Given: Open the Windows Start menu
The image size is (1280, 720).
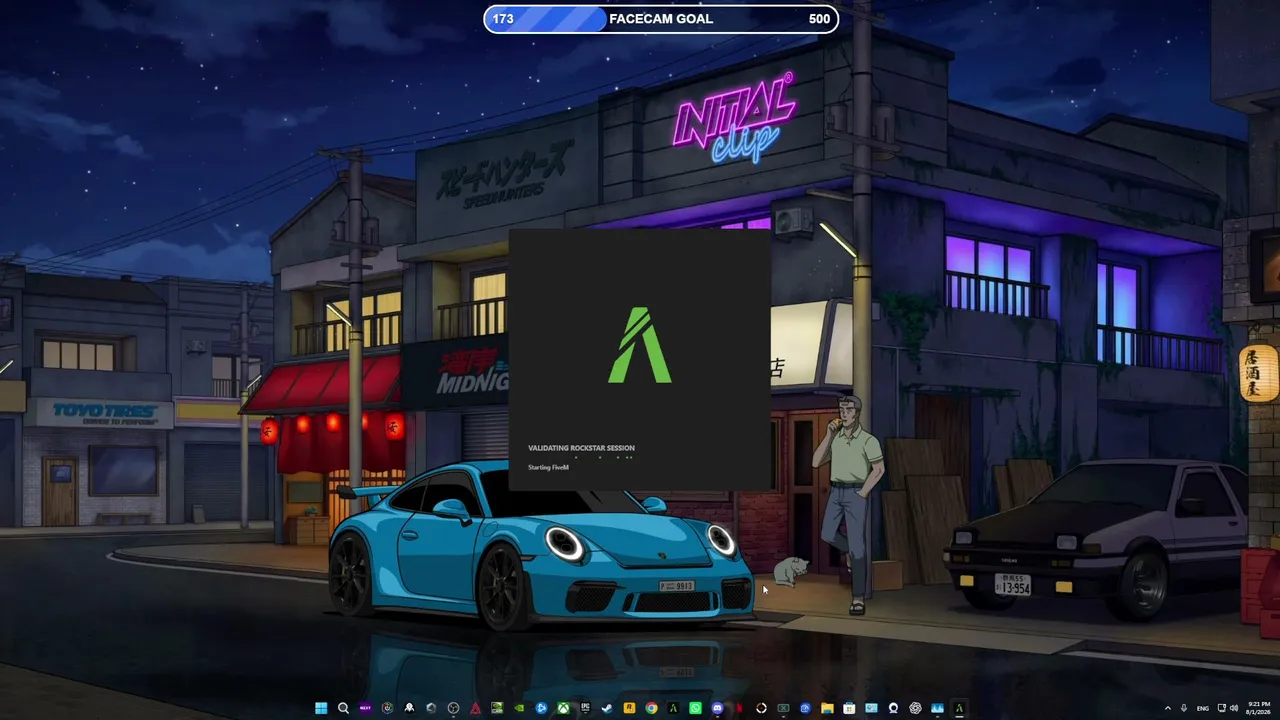Looking at the screenshot, I should [x=321, y=708].
